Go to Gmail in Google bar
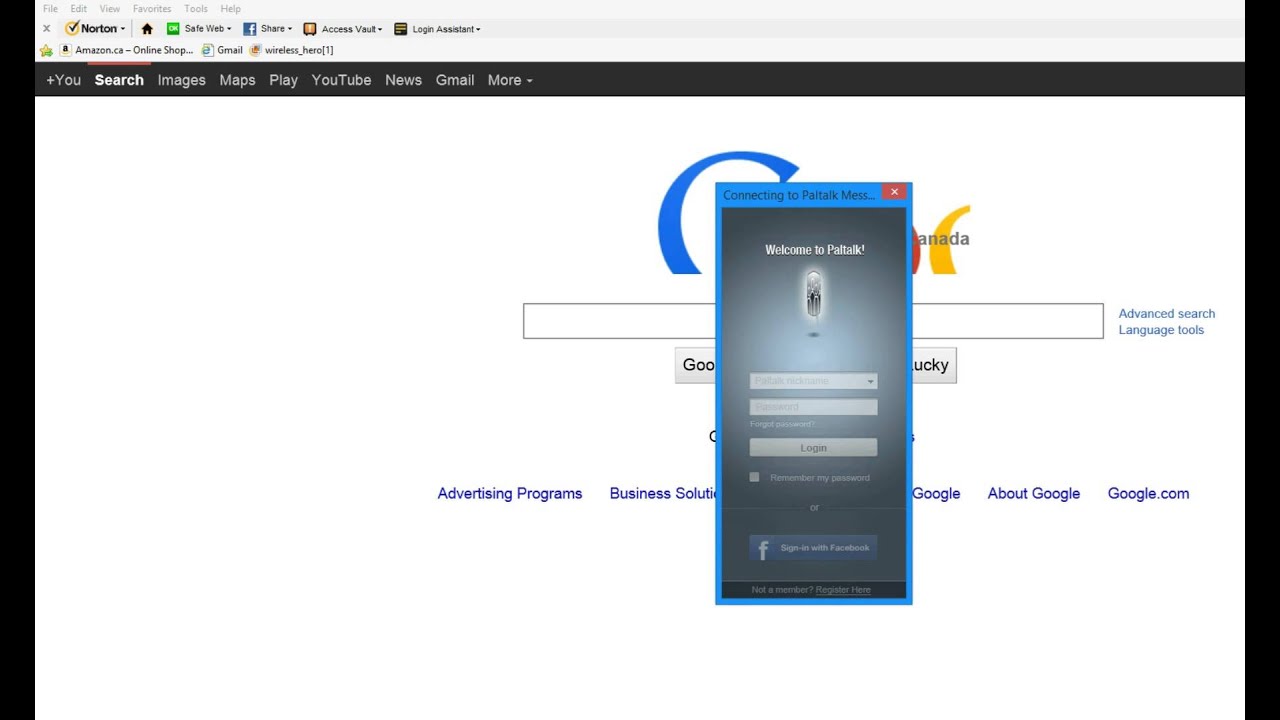This screenshot has width=1280, height=720. pyautogui.click(x=455, y=80)
